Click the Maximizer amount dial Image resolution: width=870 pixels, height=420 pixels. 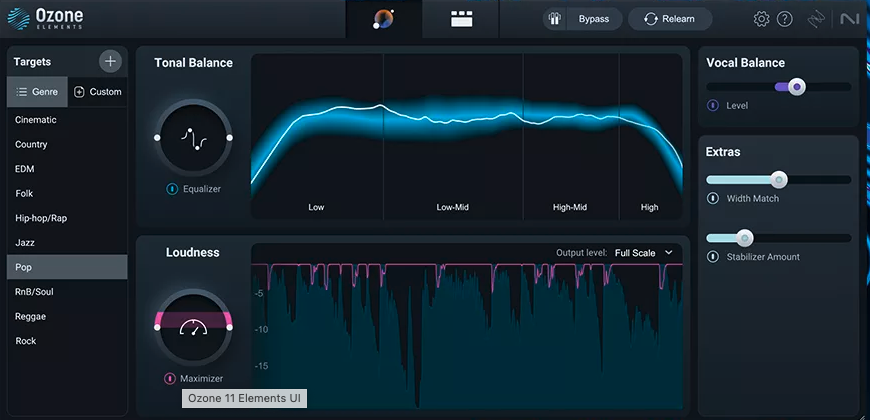[x=193, y=327]
